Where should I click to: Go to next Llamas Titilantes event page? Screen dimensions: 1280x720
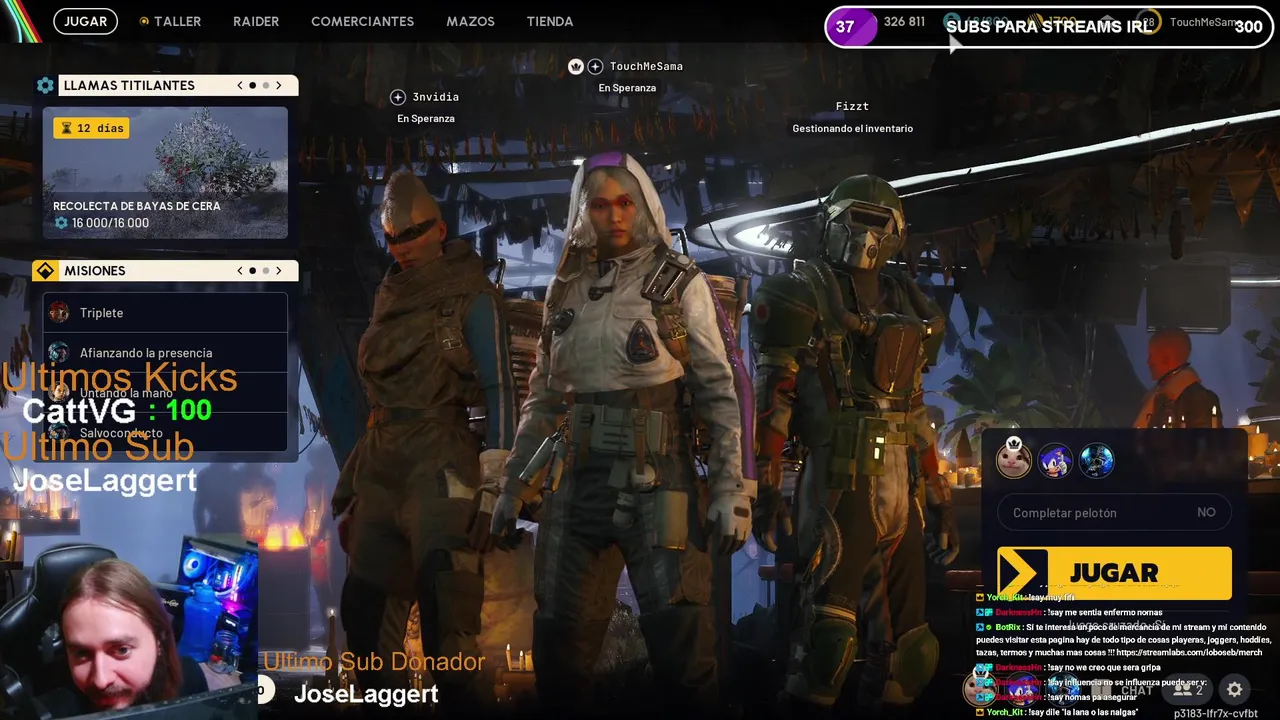279,85
